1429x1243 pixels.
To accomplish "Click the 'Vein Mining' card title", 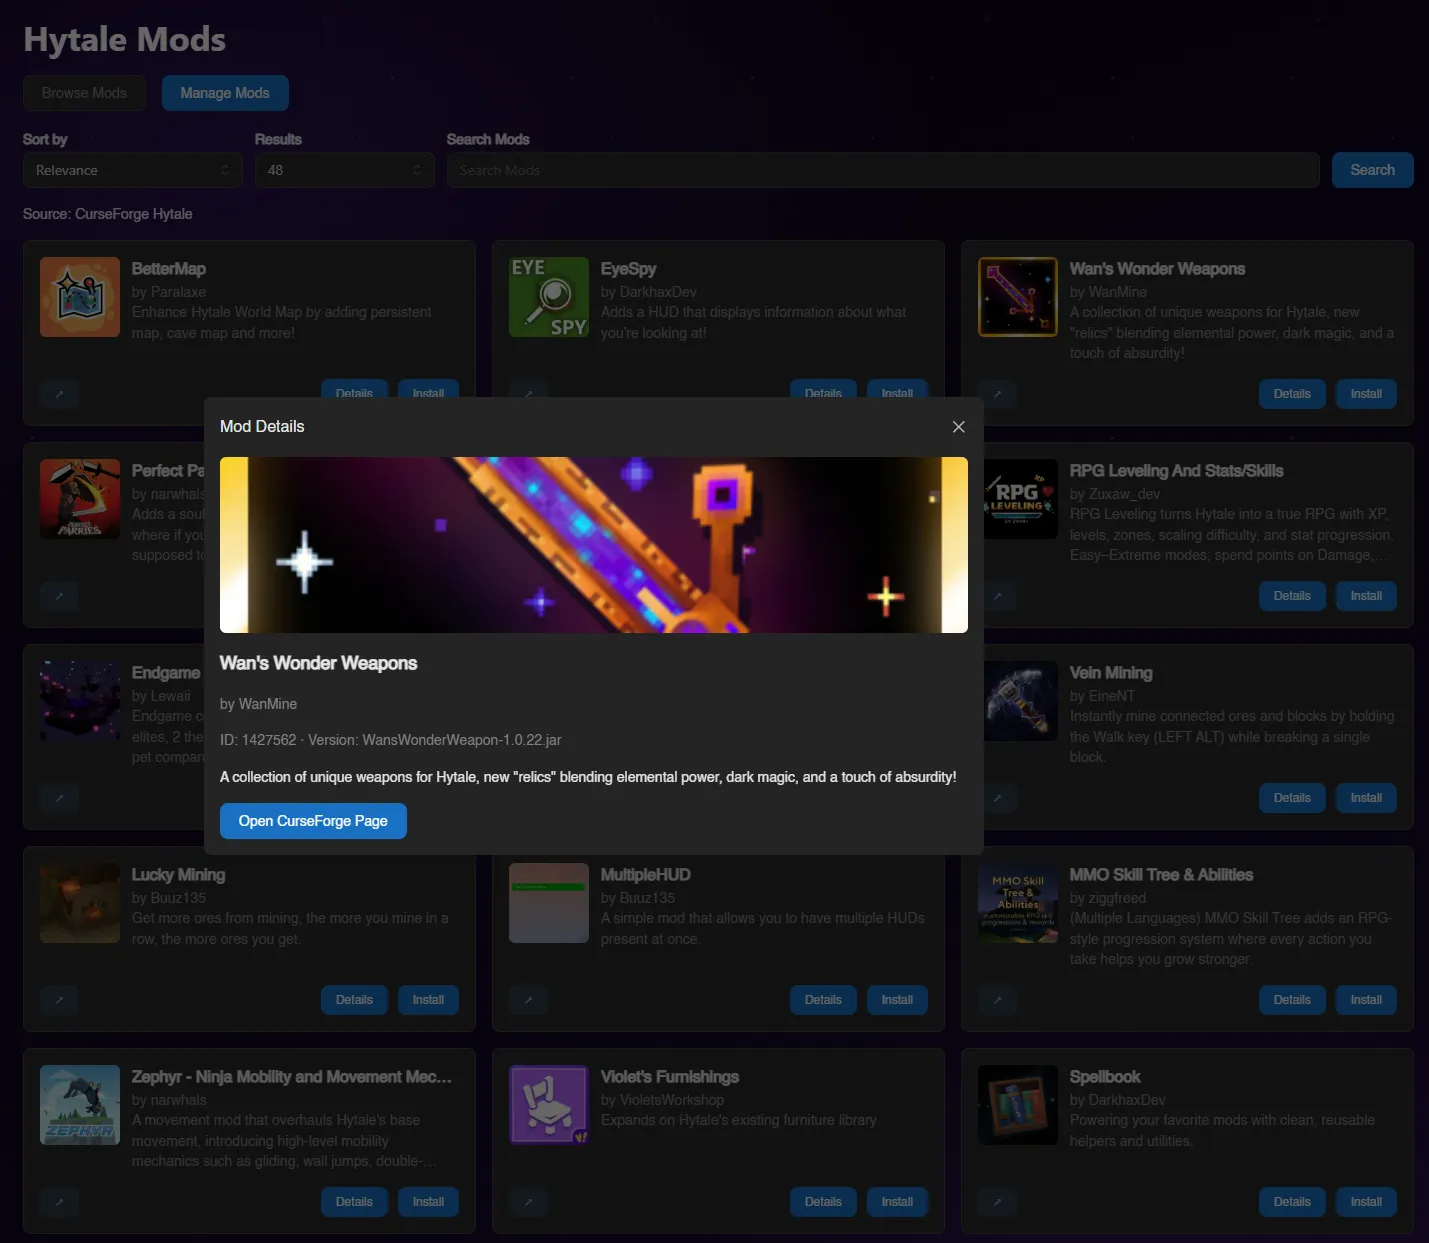I will [x=1111, y=673].
